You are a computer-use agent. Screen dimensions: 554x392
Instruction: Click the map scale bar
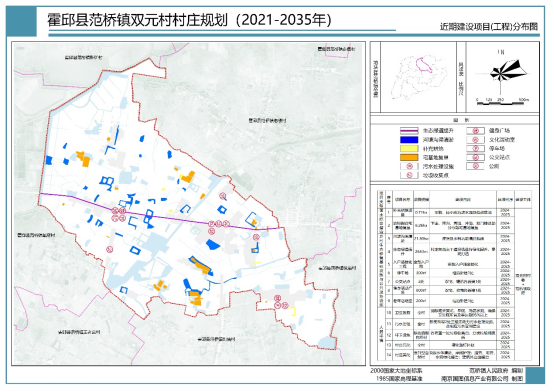pyautogui.click(x=503, y=102)
